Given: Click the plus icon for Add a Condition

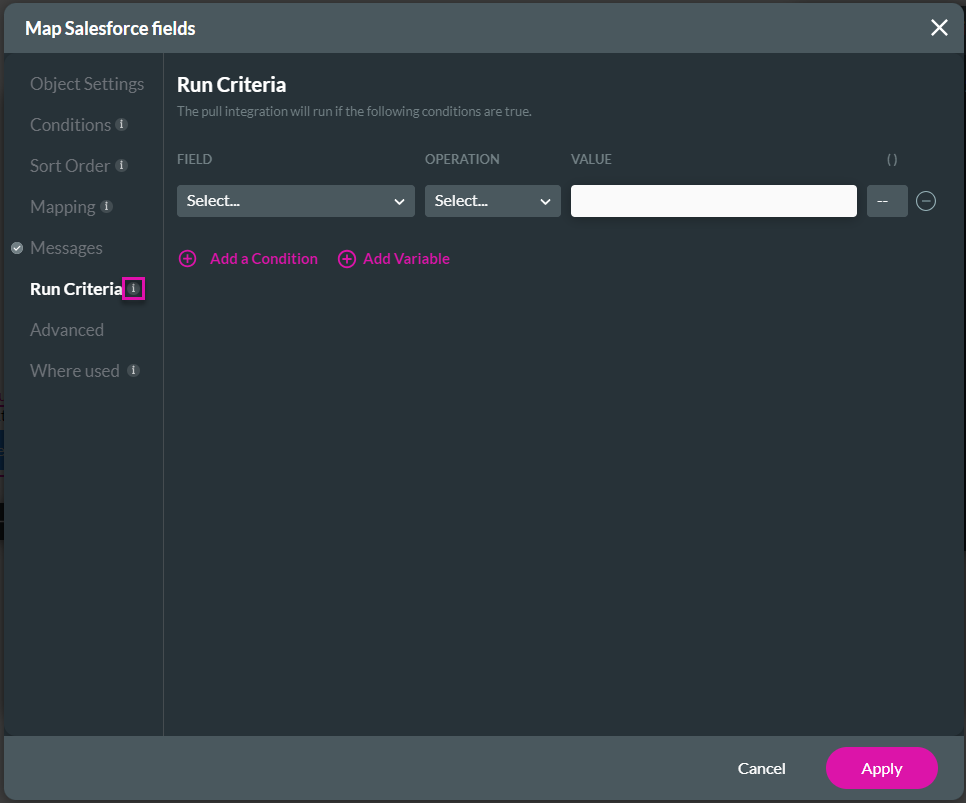Looking at the screenshot, I should point(187,259).
